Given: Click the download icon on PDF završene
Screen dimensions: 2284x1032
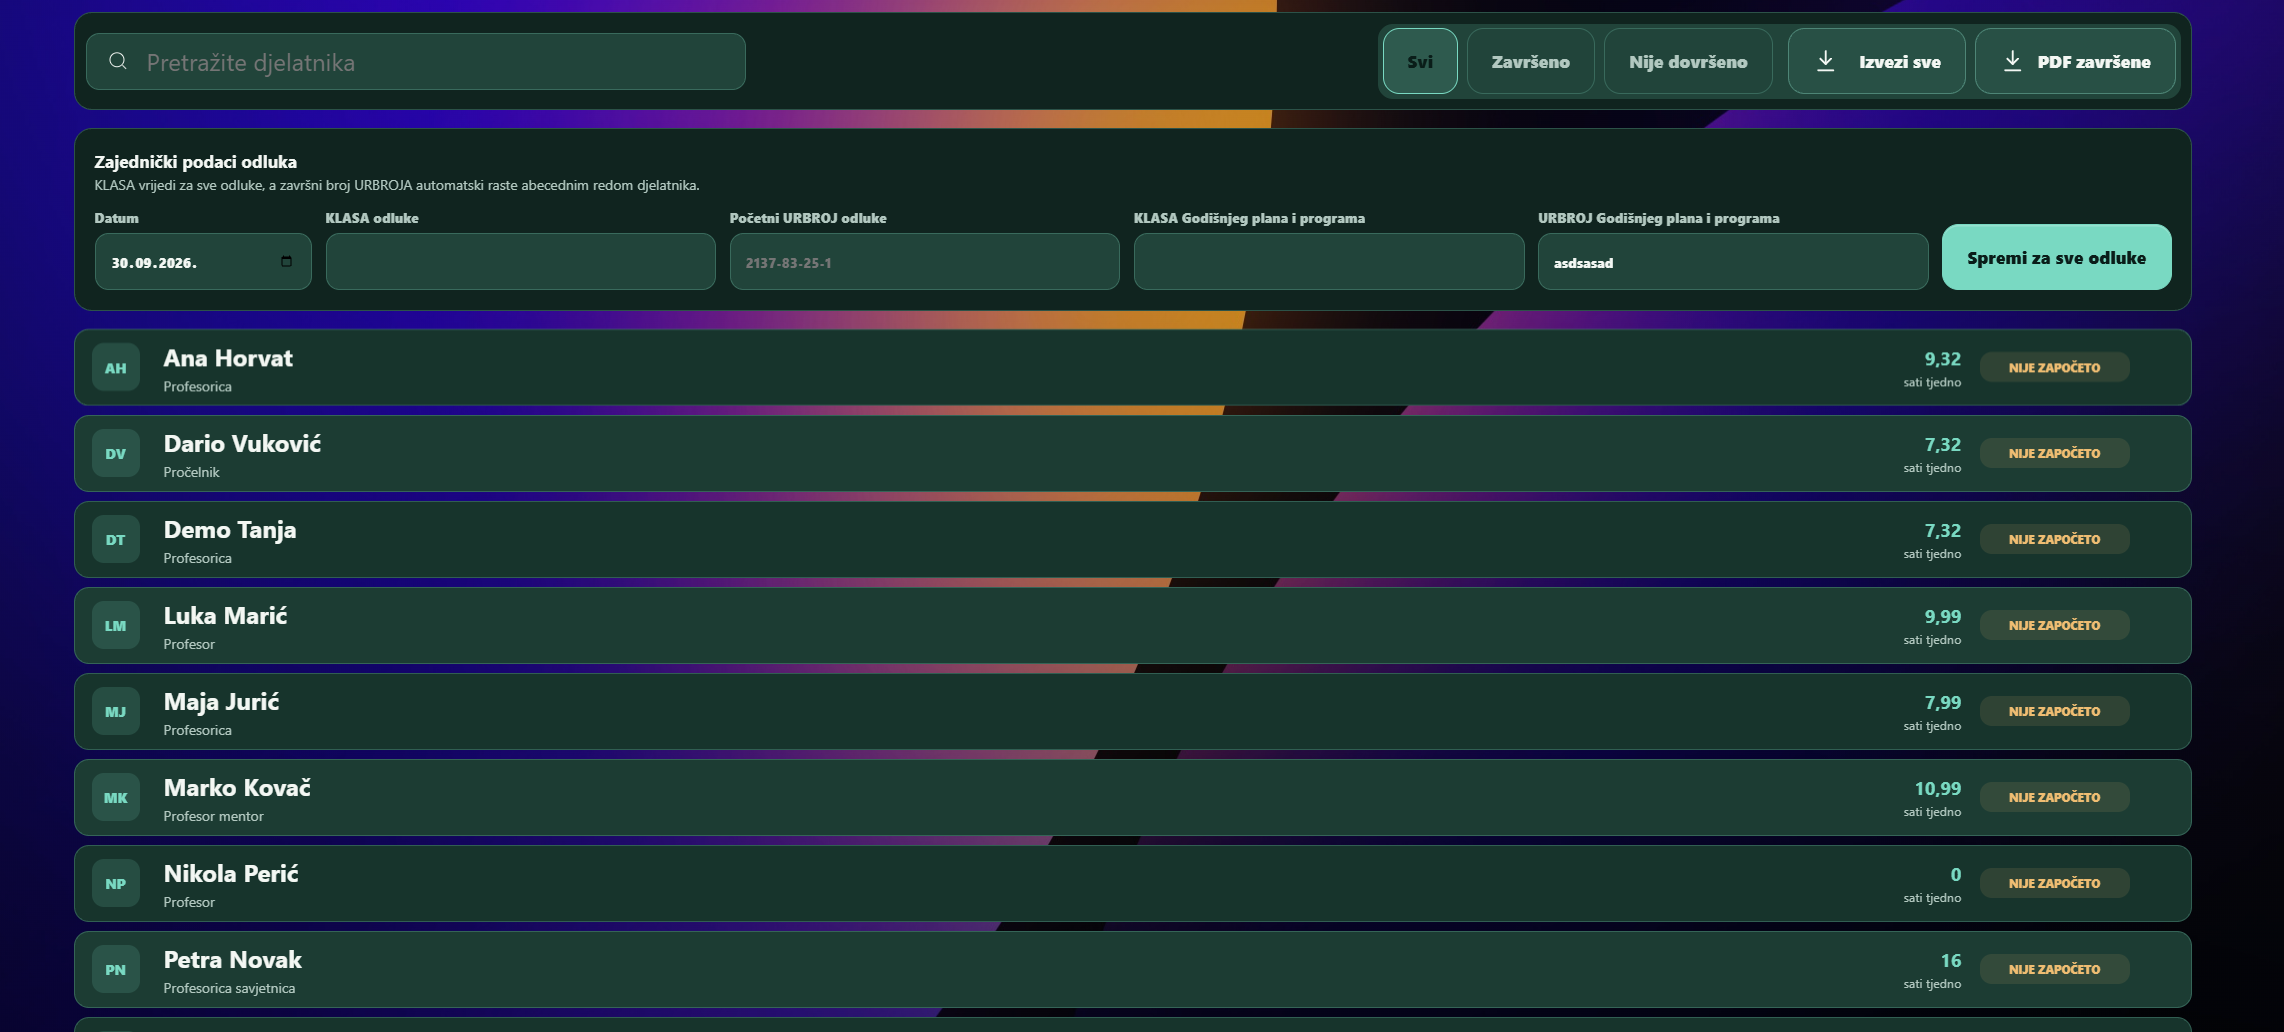Looking at the screenshot, I should coord(2012,61).
